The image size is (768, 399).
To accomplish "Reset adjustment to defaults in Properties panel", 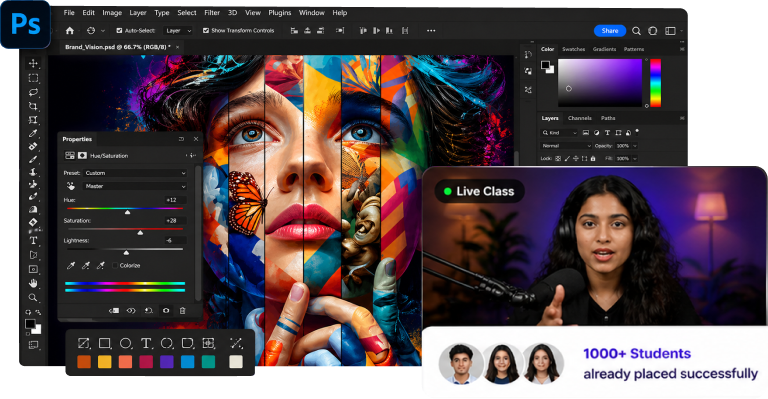I will tap(148, 310).
